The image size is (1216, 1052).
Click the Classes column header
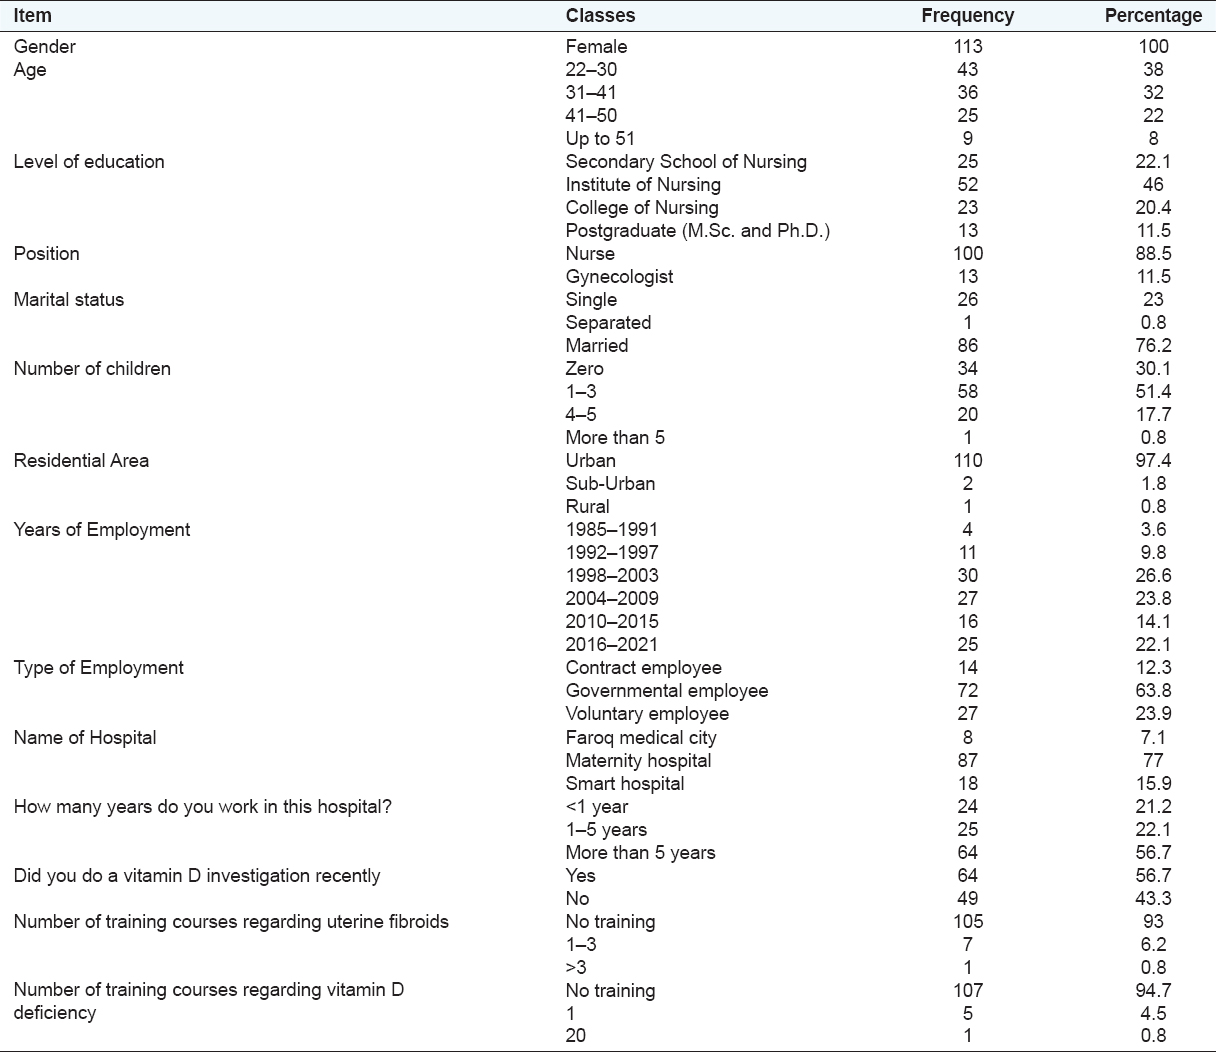click(600, 16)
